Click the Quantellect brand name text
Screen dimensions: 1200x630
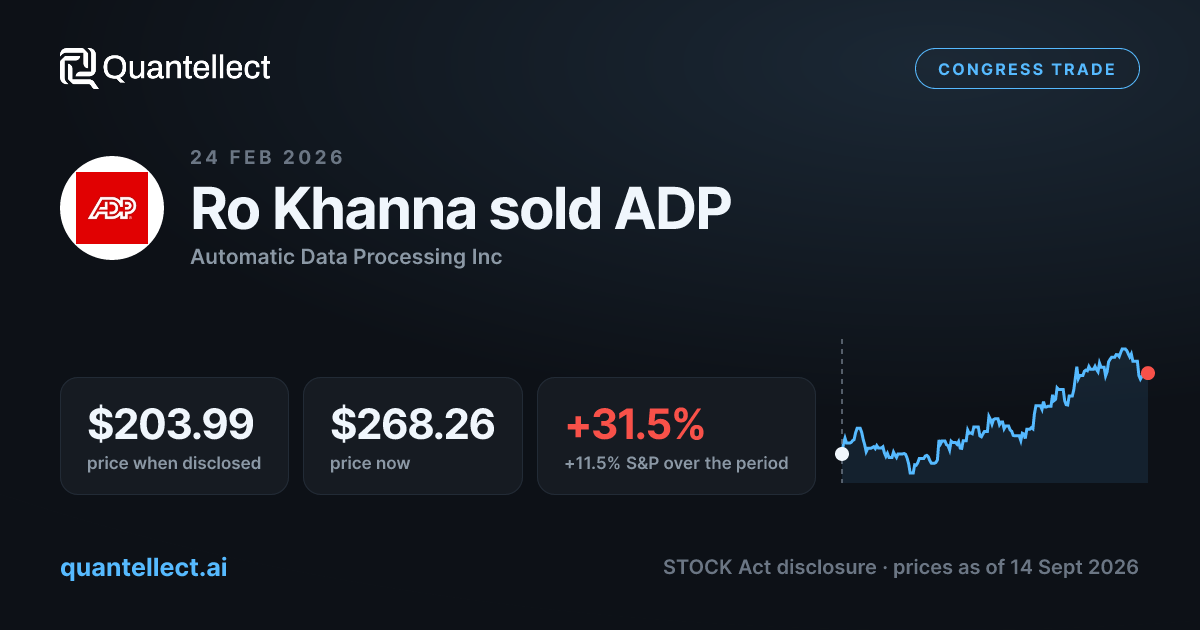187,68
